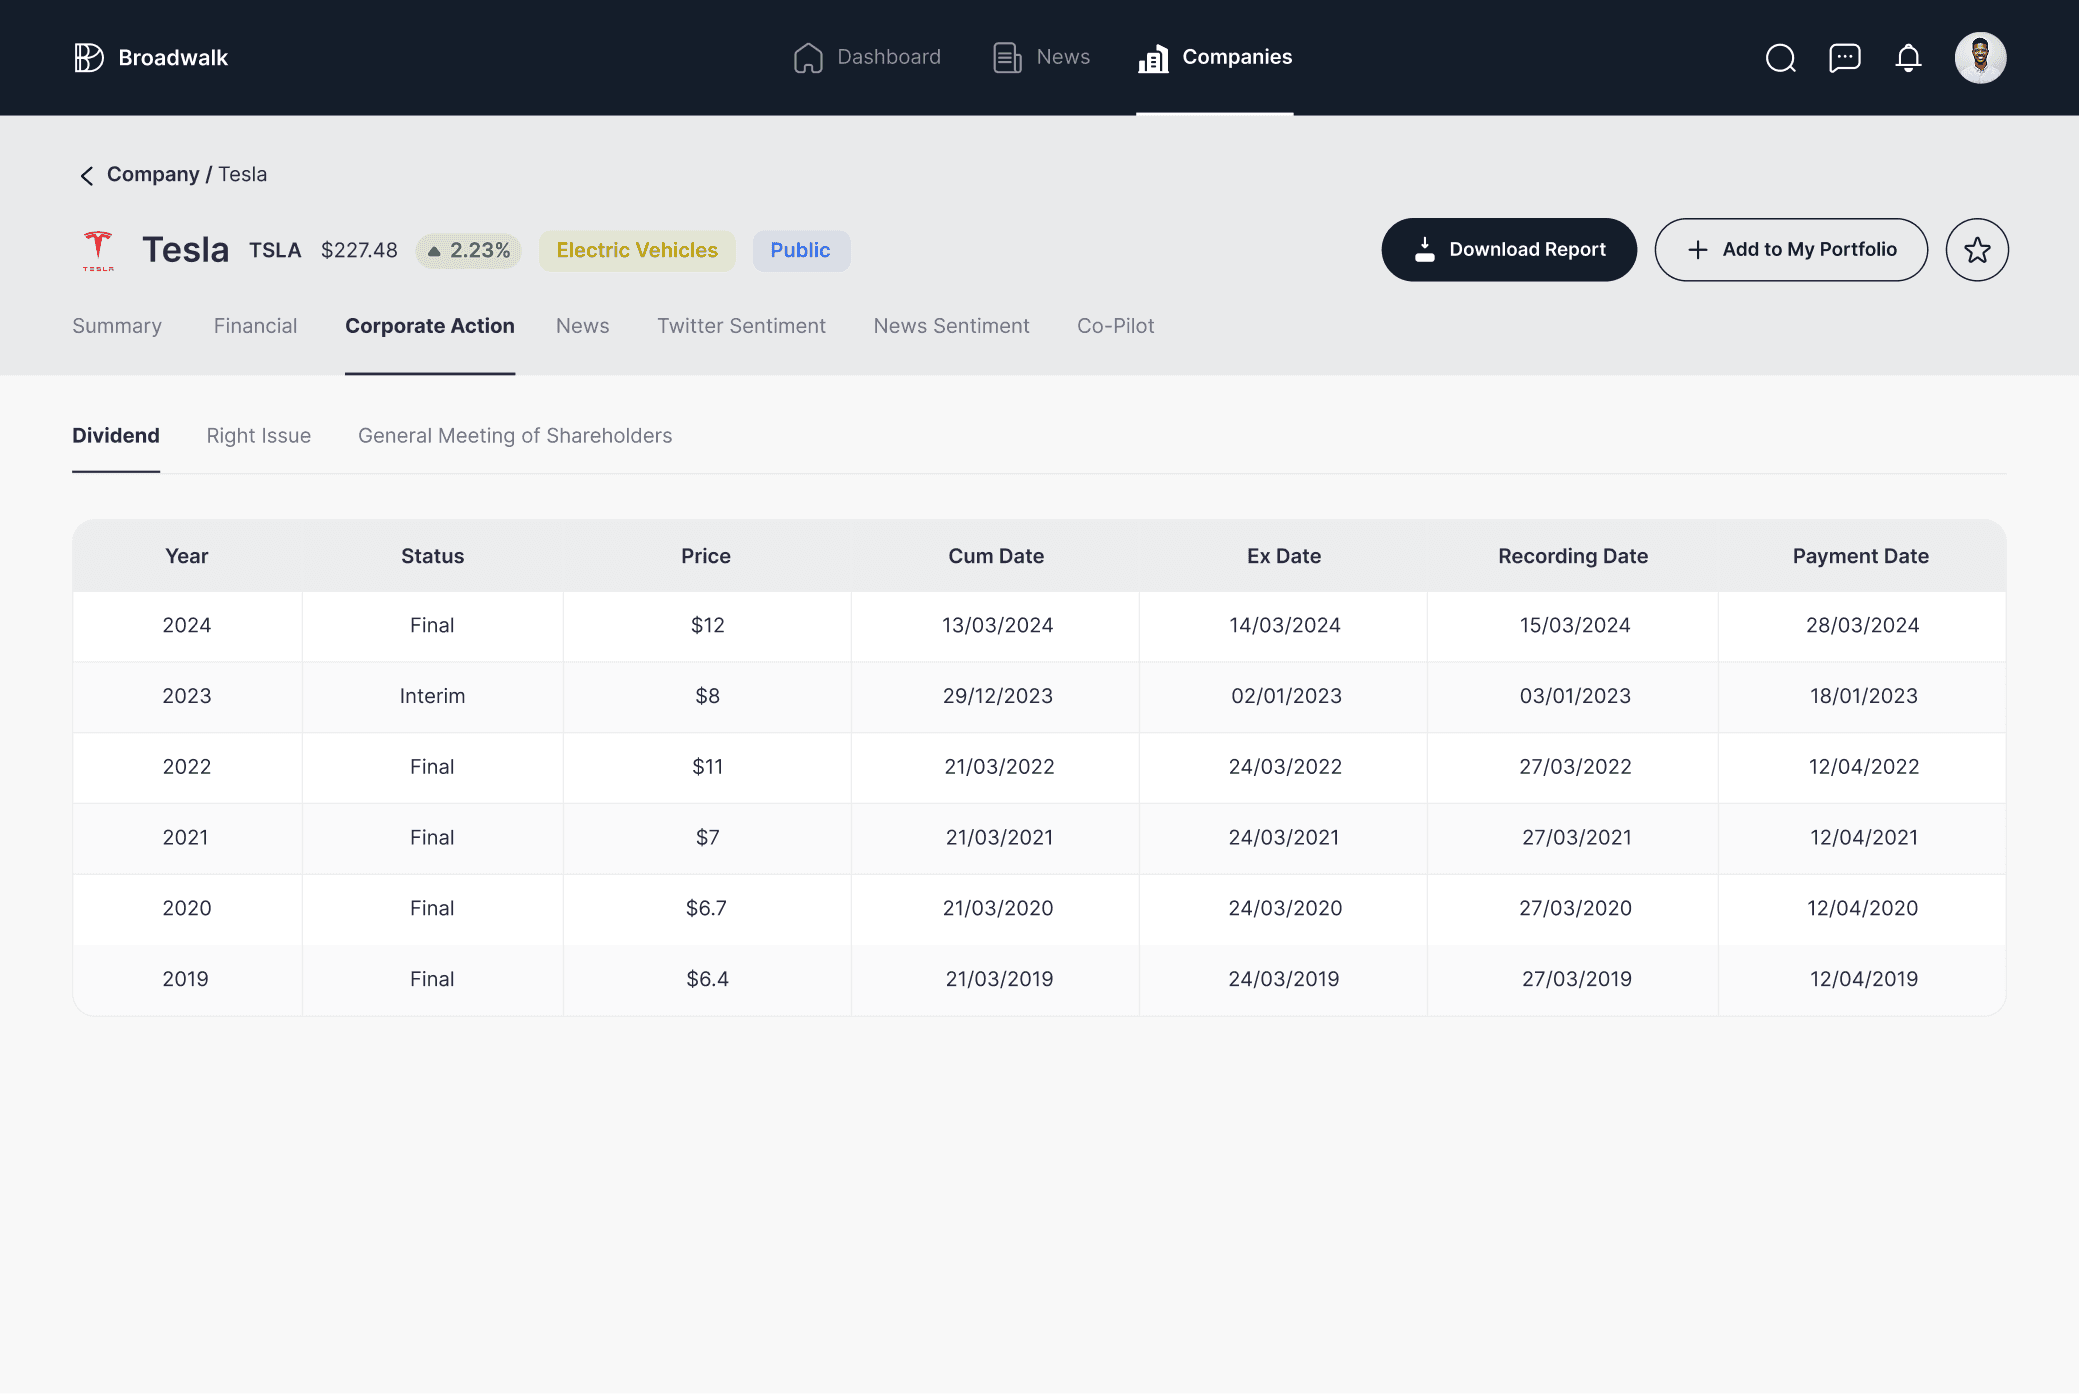Click ex date 02/01/2023
Image resolution: width=2079 pixels, height=1394 pixels.
point(1286,697)
